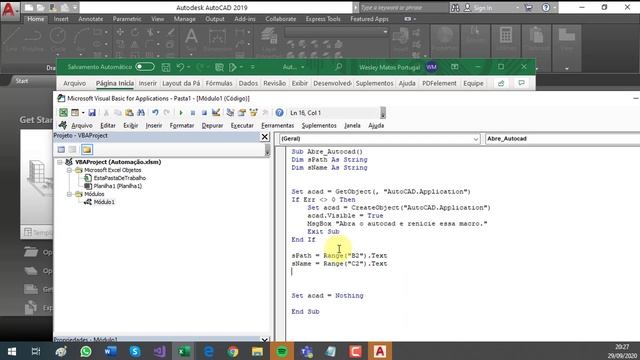Click the Set acad = Nothing code line
The height and width of the screenshot is (360, 640).
tap(327, 296)
